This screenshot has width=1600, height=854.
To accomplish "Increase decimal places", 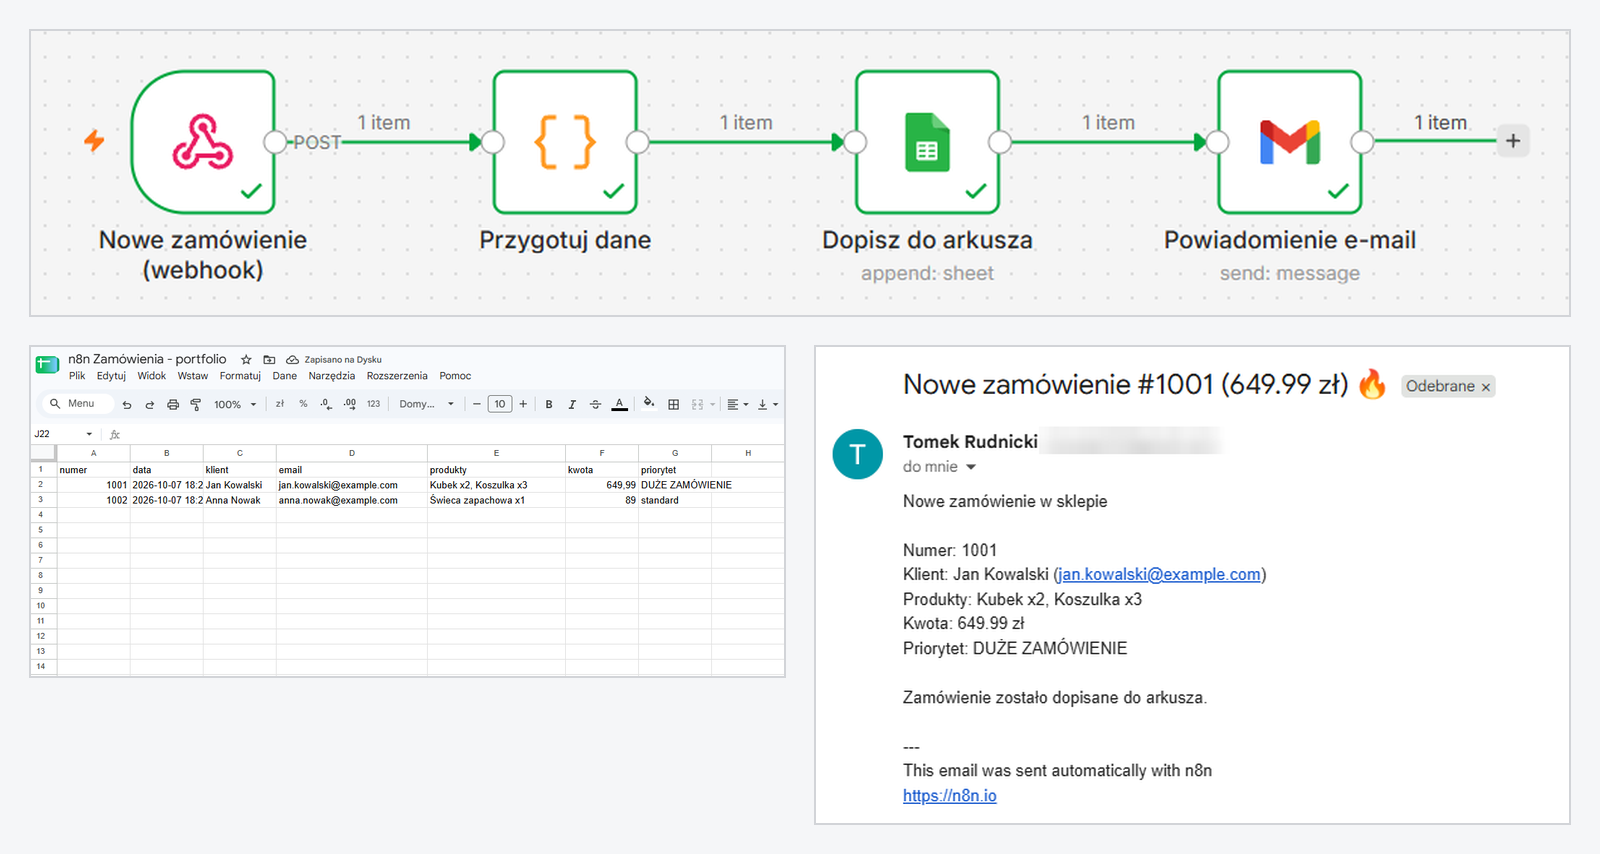I will (x=349, y=404).
